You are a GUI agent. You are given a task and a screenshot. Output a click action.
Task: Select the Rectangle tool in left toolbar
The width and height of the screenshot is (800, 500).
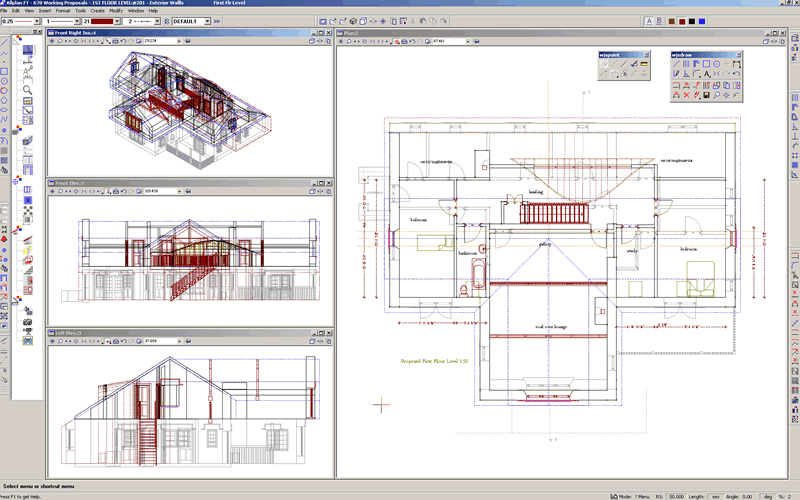pyautogui.click(x=4, y=71)
